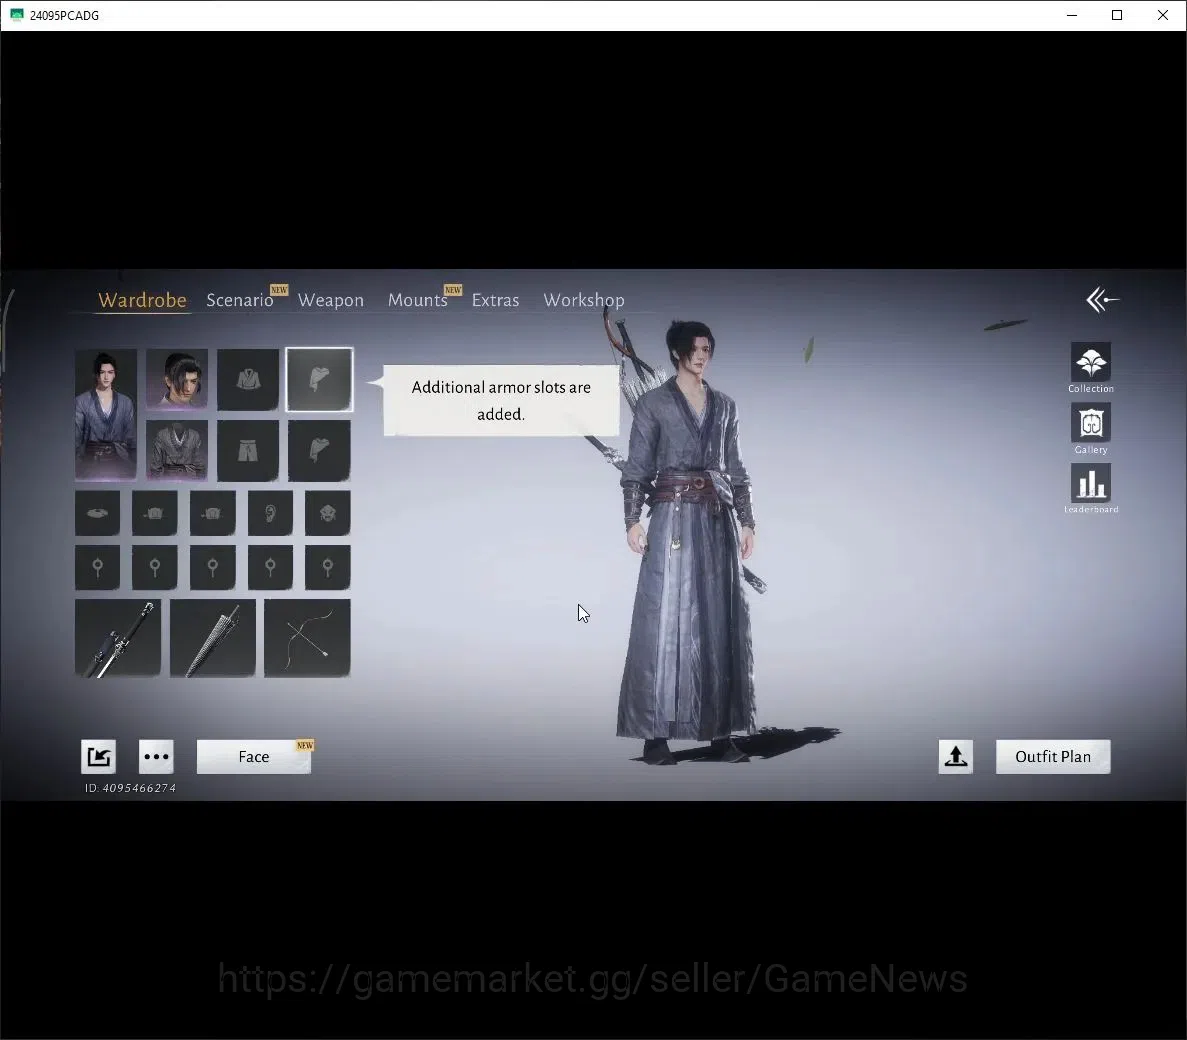Select the ear accessory slot
This screenshot has height=1040, width=1187.
pyautogui.click(x=270, y=513)
